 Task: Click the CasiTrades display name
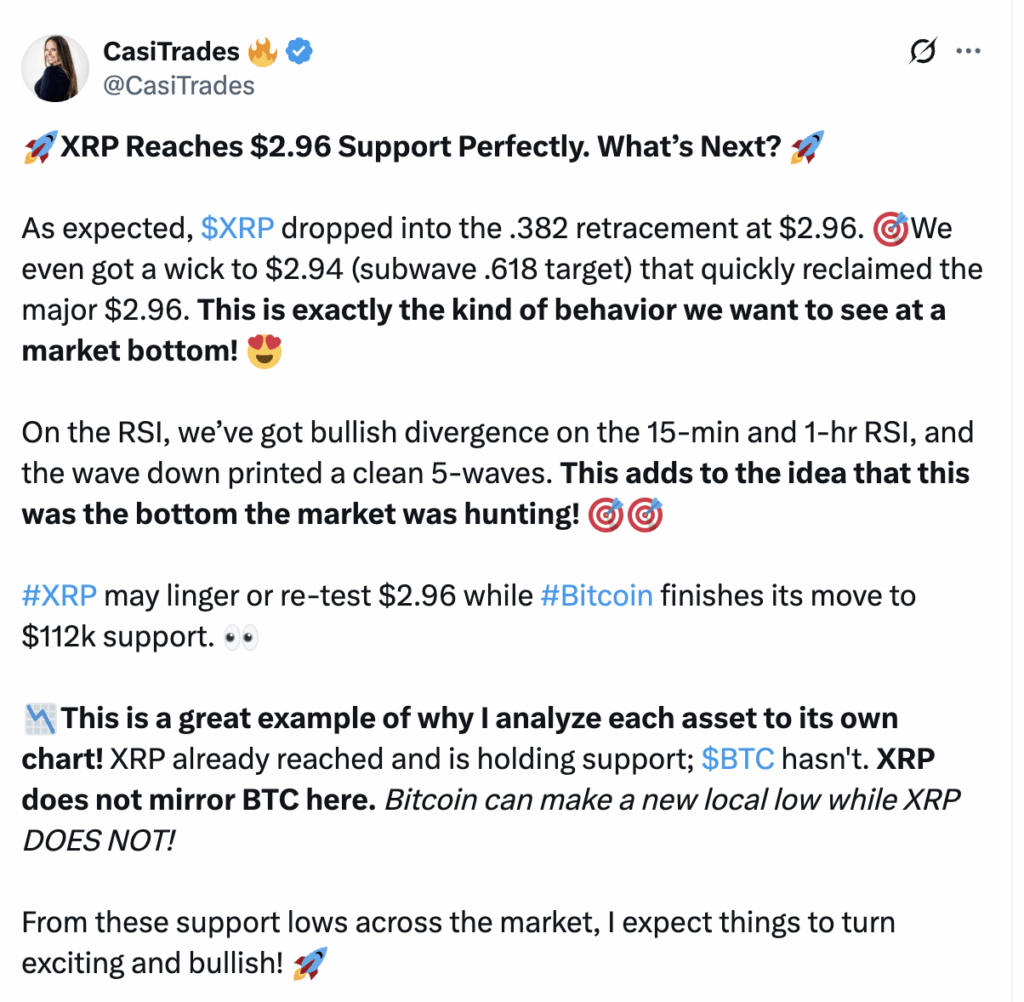point(171,52)
